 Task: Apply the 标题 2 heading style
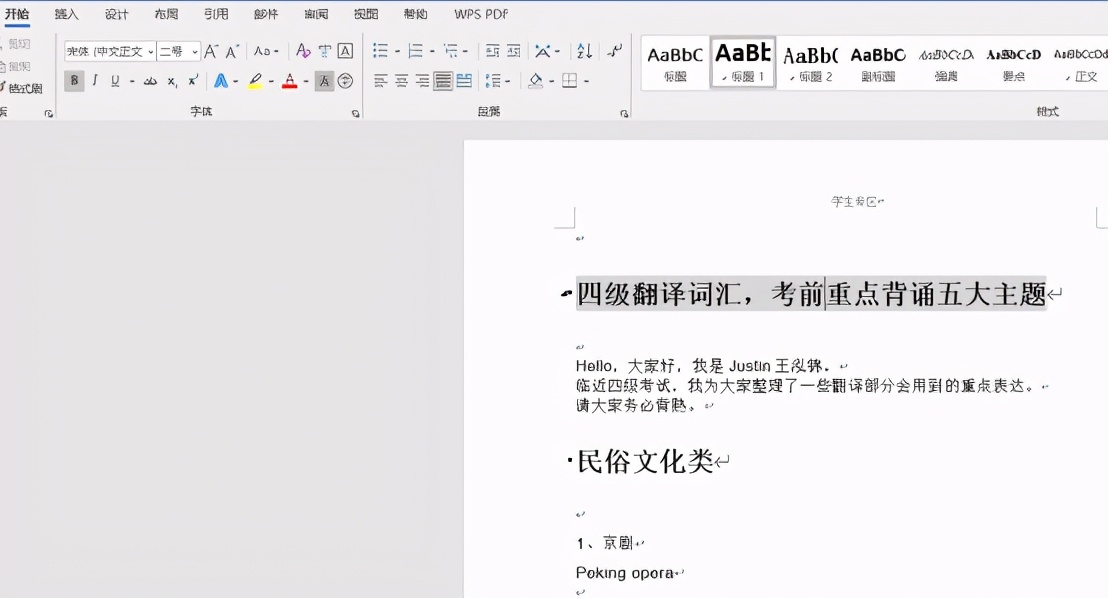(x=809, y=62)
